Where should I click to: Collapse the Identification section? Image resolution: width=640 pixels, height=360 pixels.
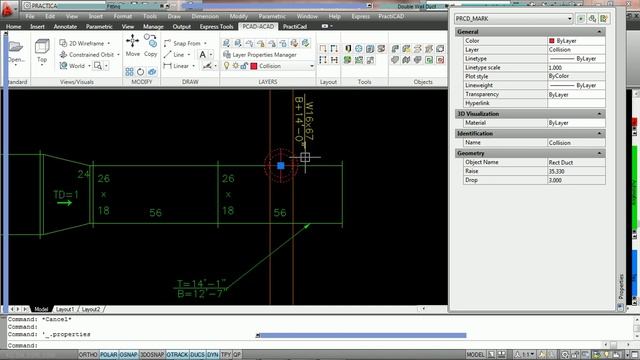599,133
